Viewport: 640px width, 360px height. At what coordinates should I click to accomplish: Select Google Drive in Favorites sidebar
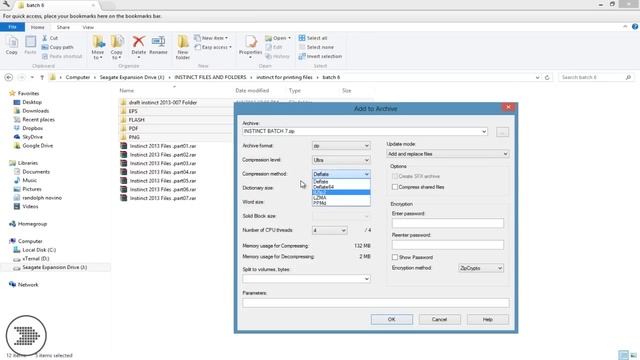tap(38, 146)
